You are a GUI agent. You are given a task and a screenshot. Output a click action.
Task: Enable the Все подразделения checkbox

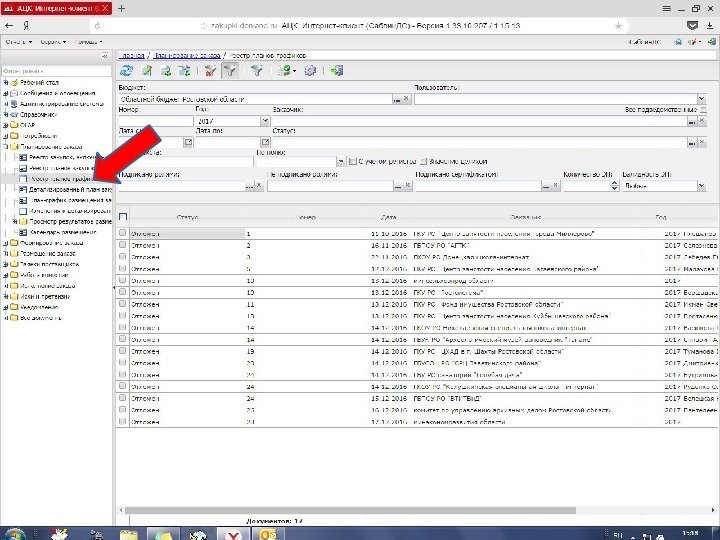pyautogui.click(x=703, y=108)
